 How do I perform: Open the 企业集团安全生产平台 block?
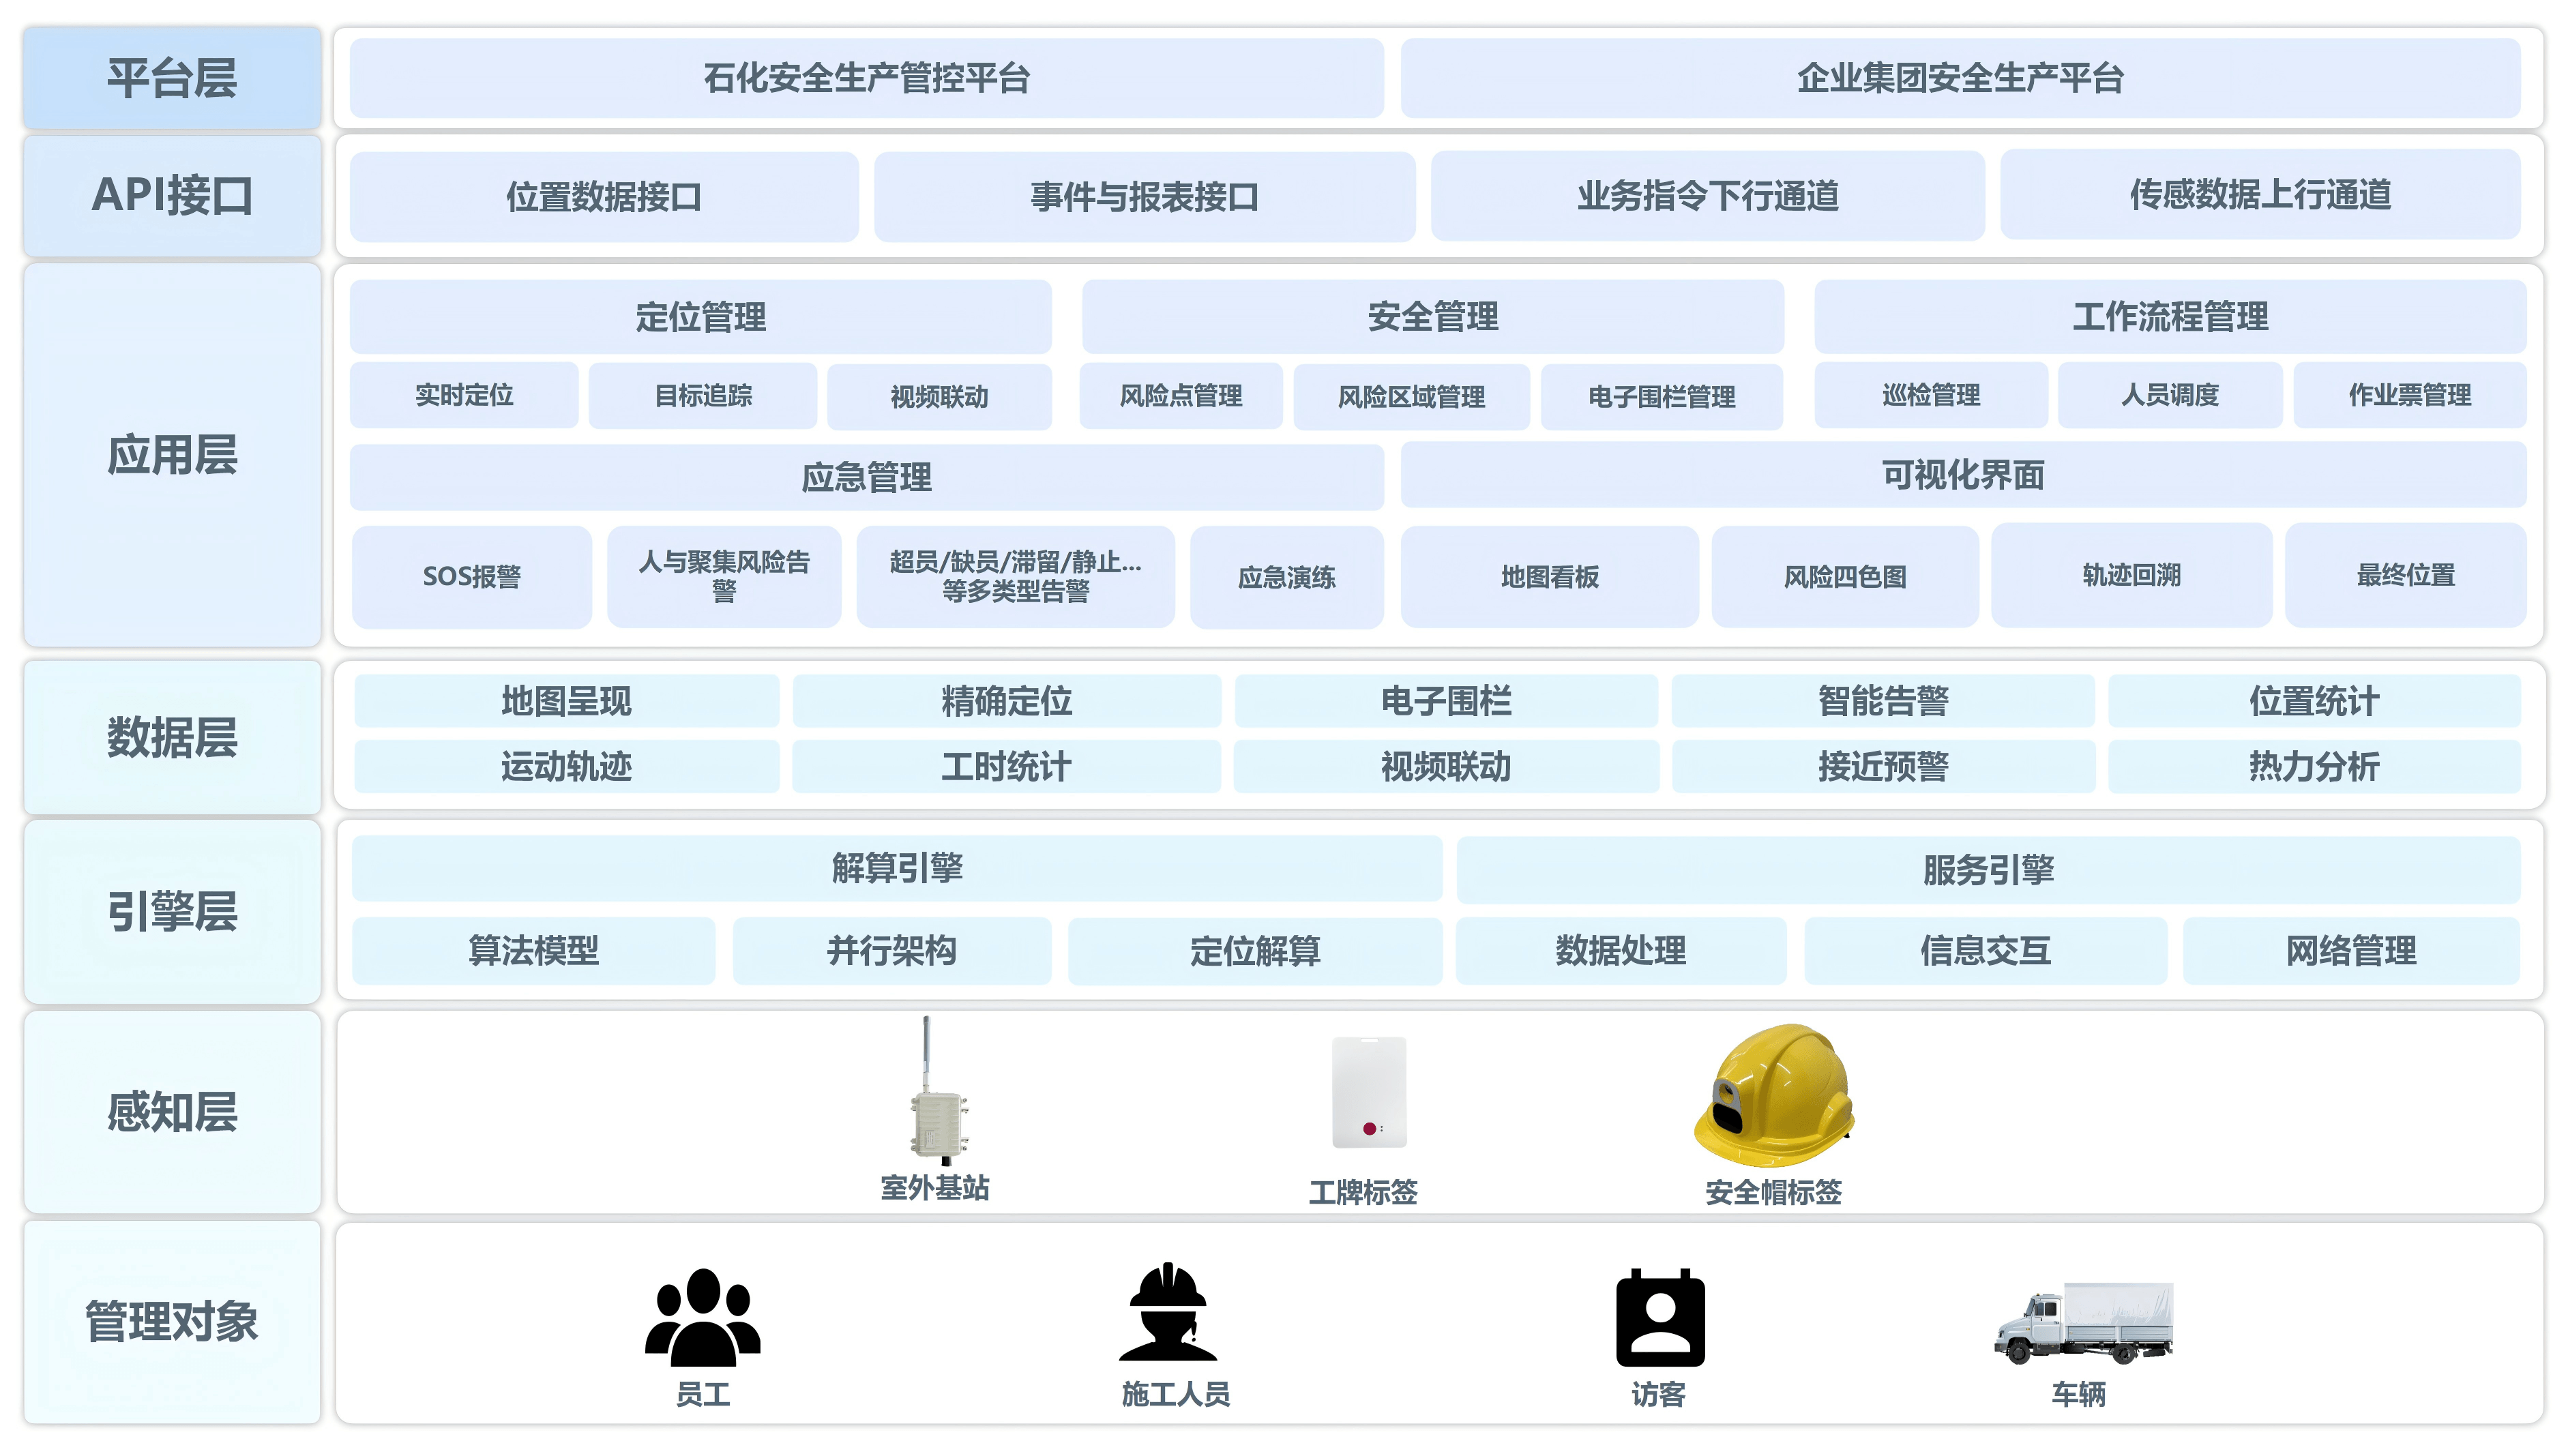click(x=1960, y=78)
